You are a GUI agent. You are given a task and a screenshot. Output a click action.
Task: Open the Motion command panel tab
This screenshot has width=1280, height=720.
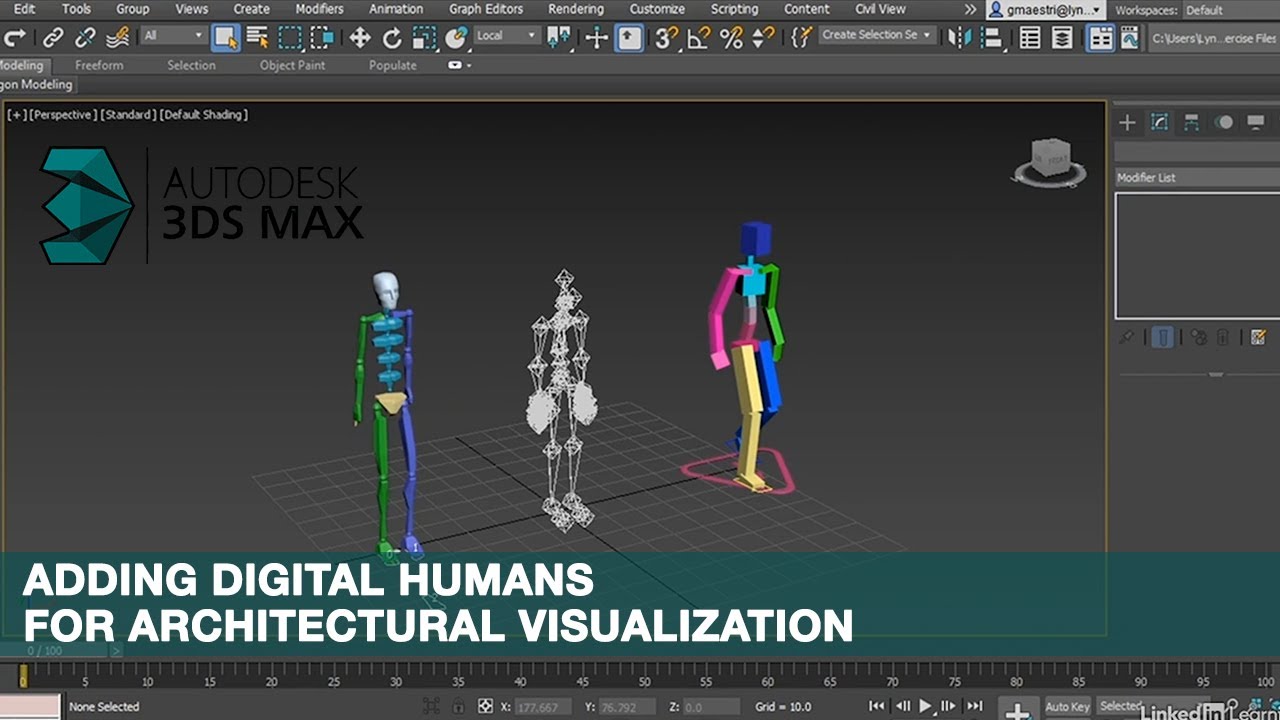pos(1224,122)
